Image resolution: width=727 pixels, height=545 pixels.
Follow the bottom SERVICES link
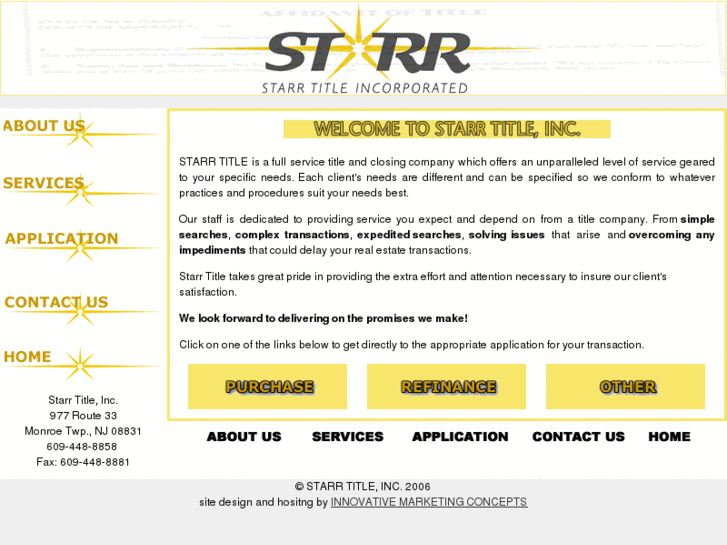point(348,436)
